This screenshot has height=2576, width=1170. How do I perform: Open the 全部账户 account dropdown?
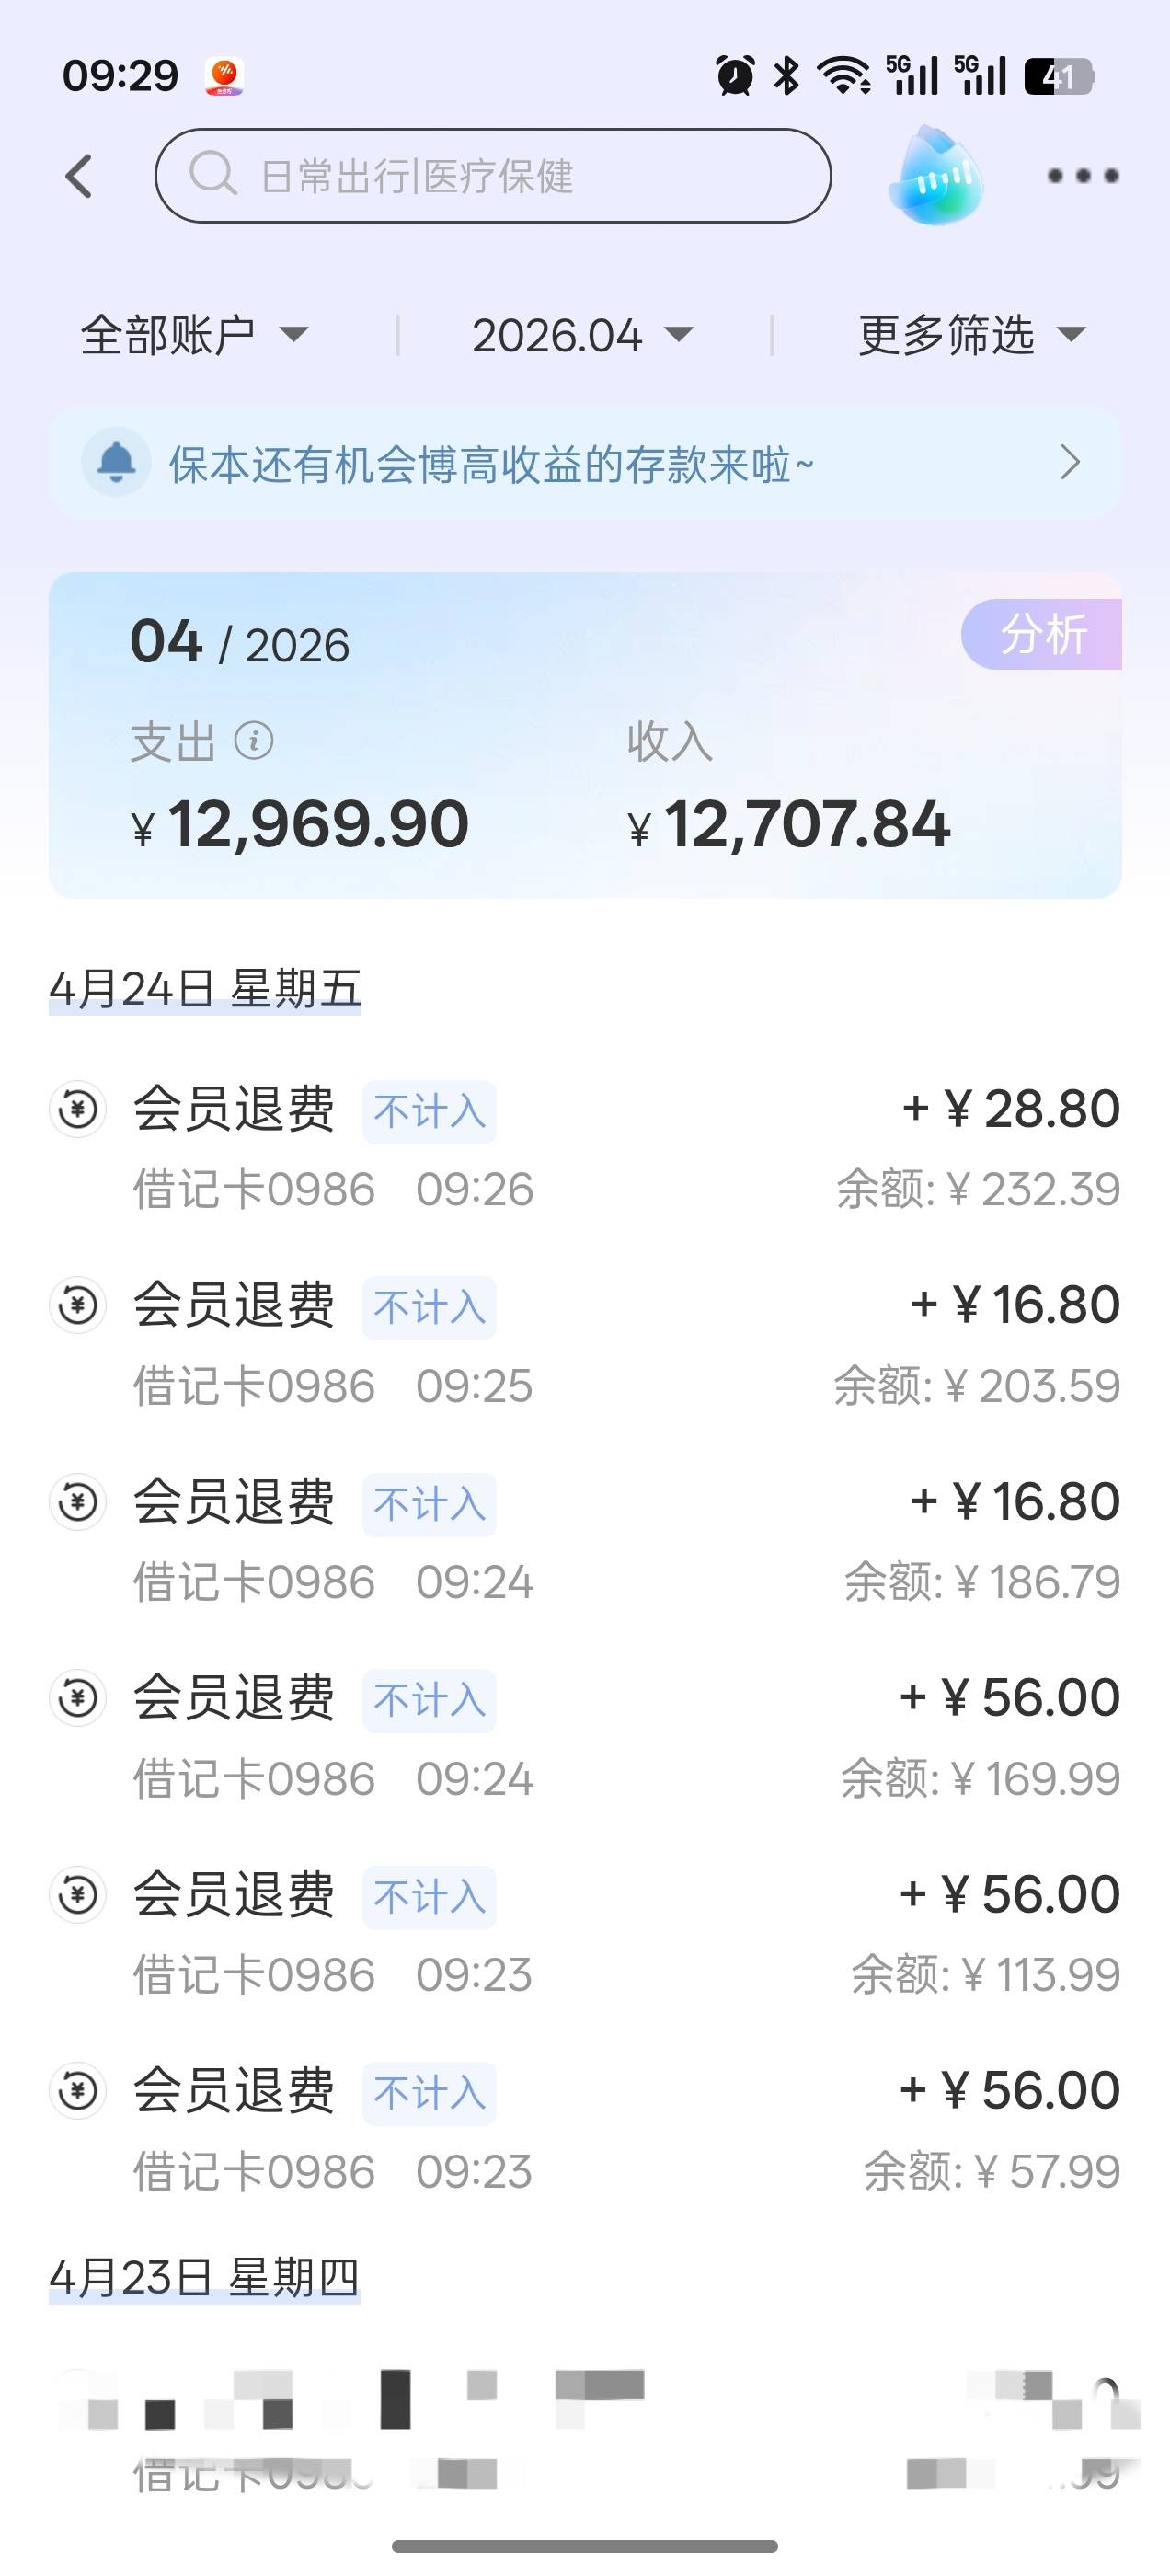(195, 335)
